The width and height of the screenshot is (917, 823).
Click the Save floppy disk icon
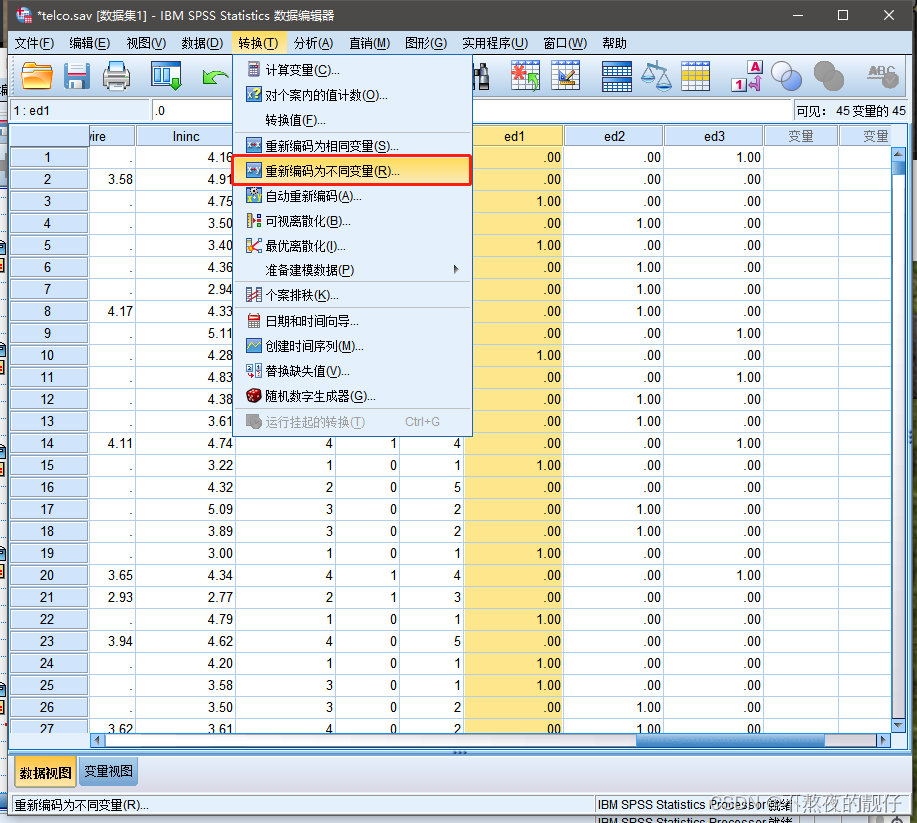[x=77, y=76]
